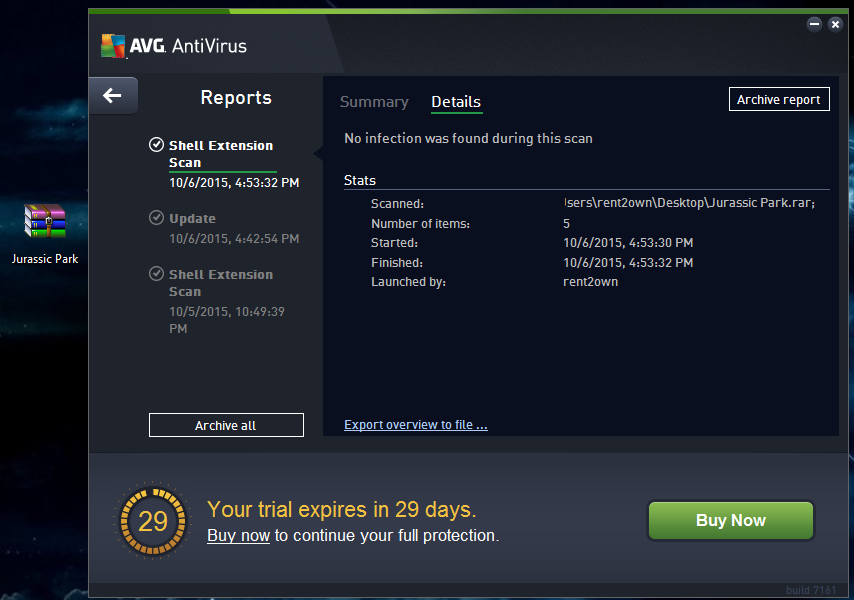Click the checkmark icon beside Update report
This screenshot has height=600, width=854.
coord(156,218)
